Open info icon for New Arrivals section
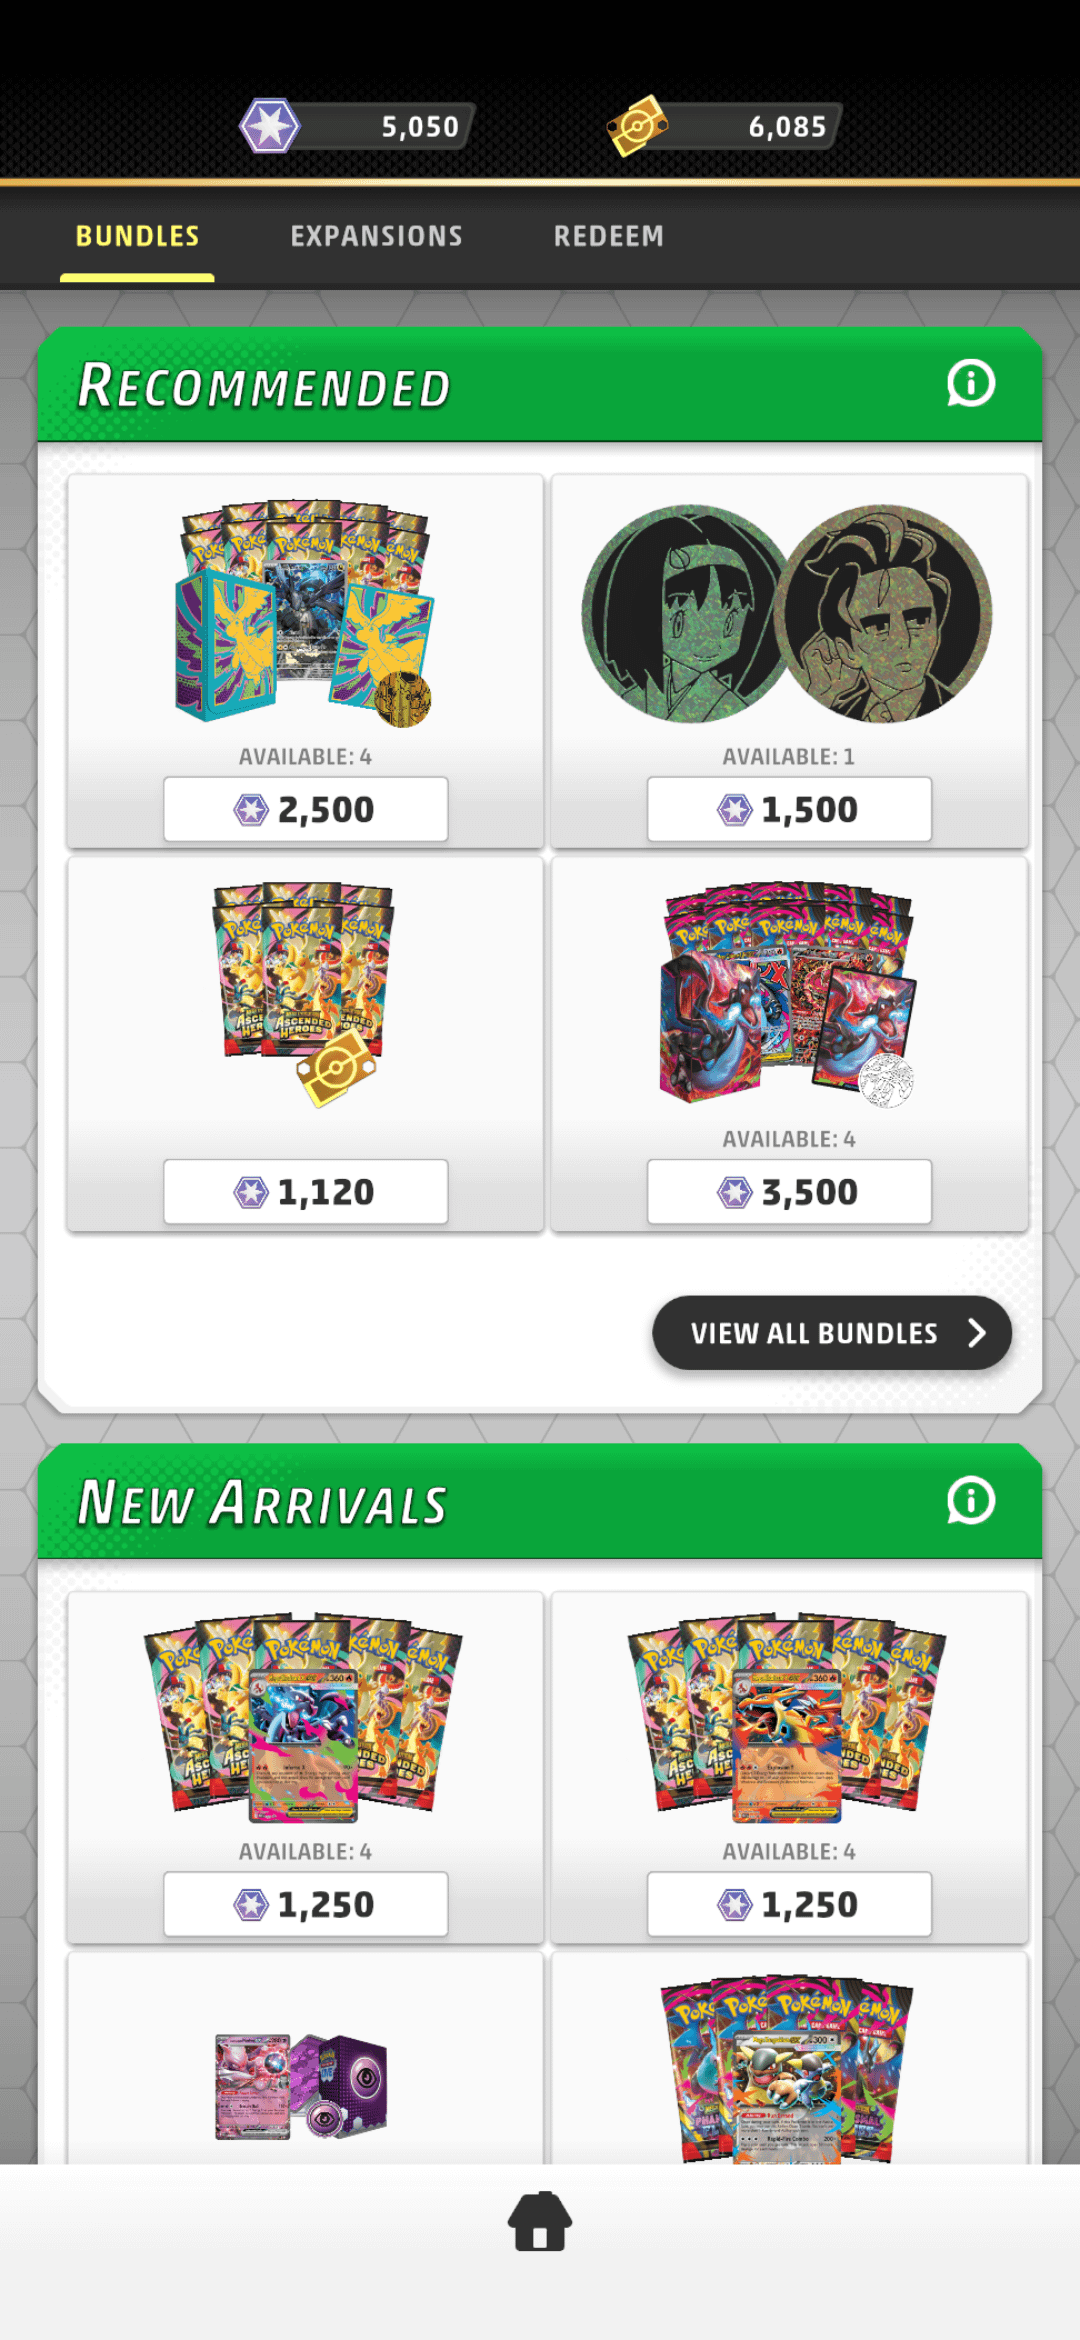The image size is (1080, 2340). (x=971, y=1501)
